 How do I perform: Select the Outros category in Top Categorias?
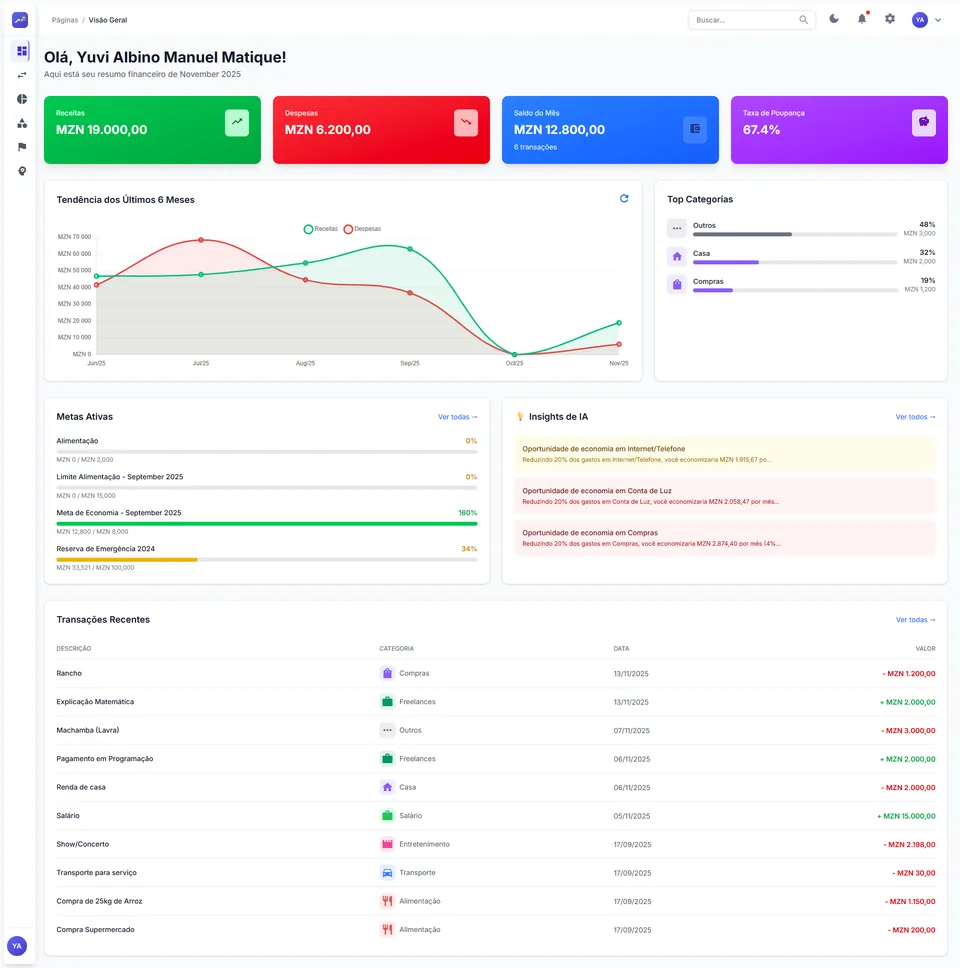801,228
